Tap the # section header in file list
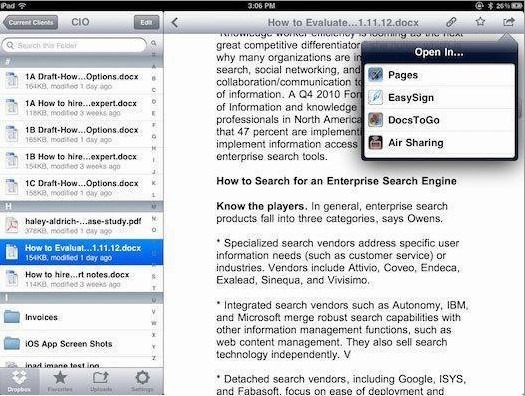Screen dimensions: 525x396 point(81,62)
